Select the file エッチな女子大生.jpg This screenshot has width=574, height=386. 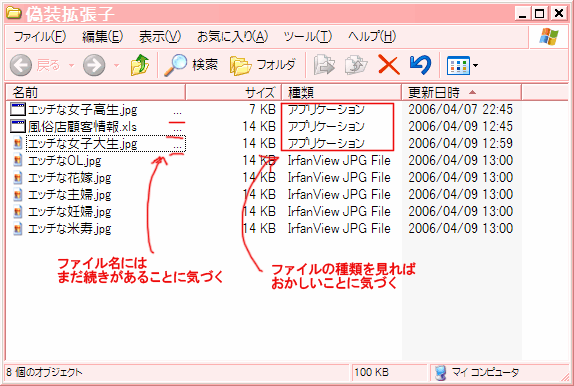(82, 144)
